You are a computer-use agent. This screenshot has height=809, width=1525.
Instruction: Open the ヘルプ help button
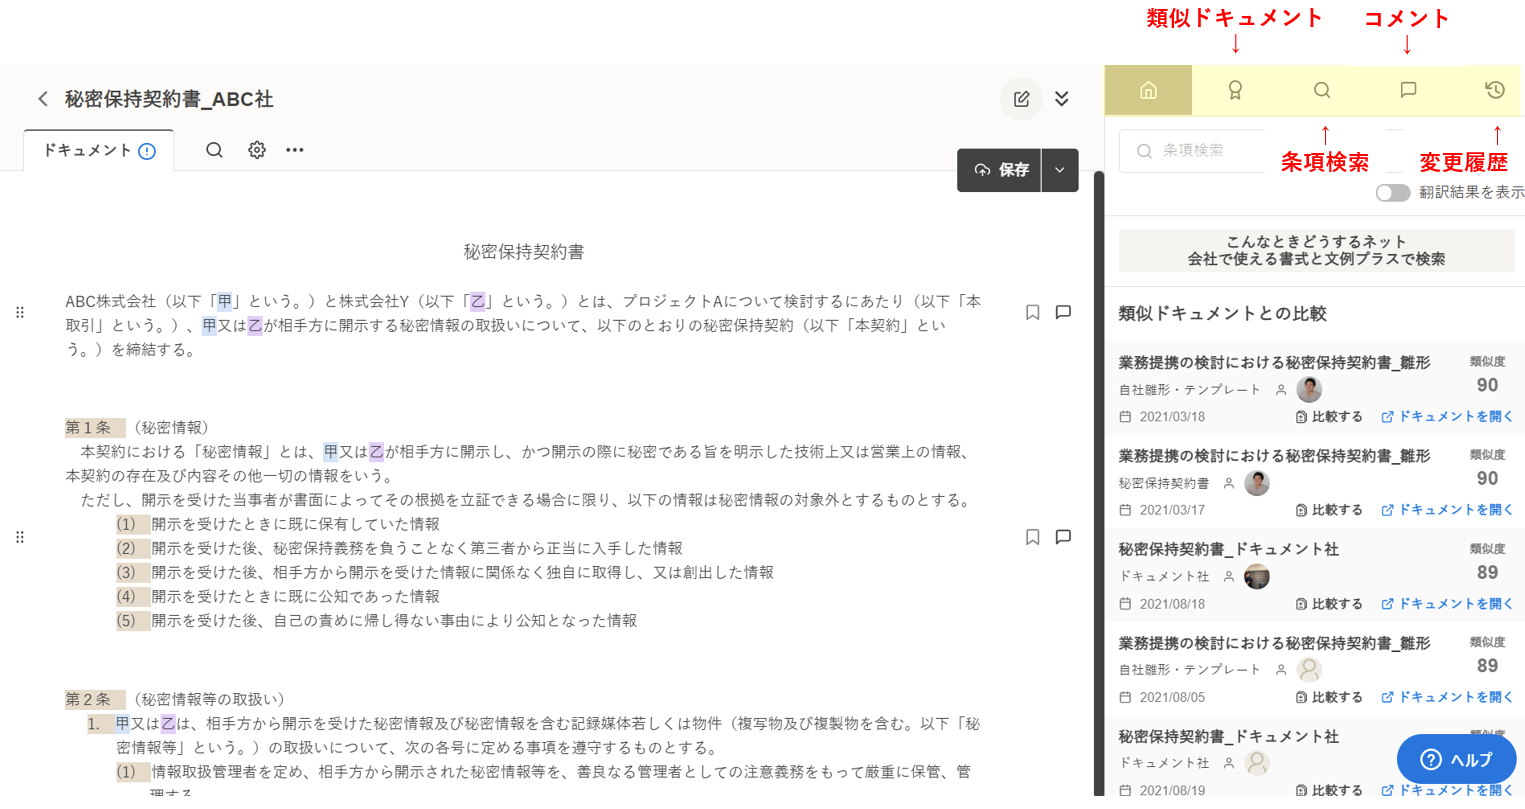point(1456,760)
